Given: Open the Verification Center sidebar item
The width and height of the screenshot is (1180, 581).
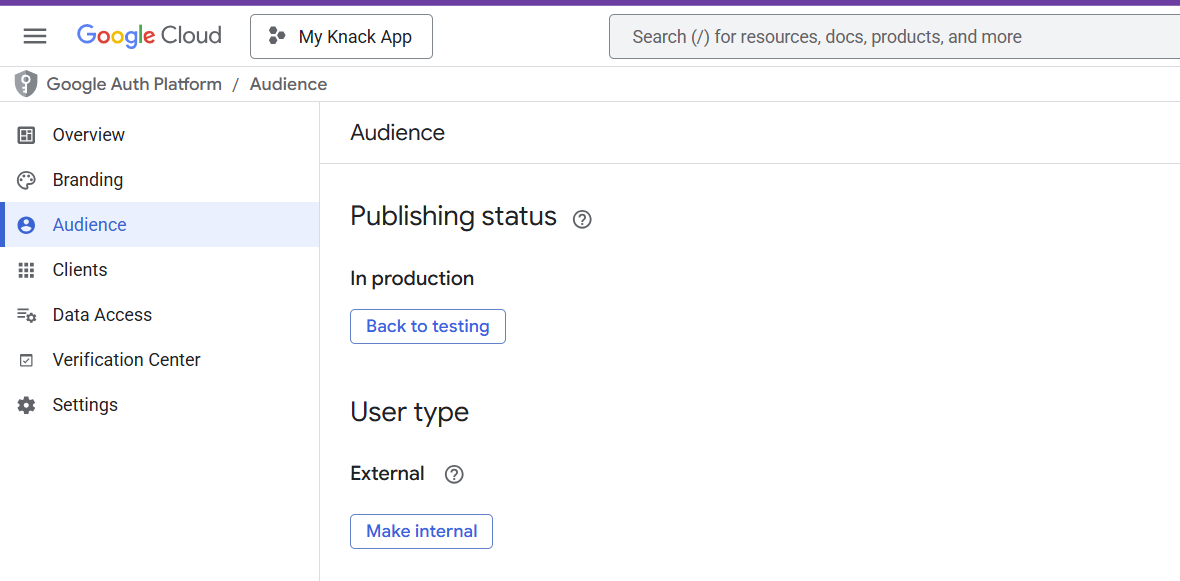Looking at the screenshot, I should click(160, 360).
